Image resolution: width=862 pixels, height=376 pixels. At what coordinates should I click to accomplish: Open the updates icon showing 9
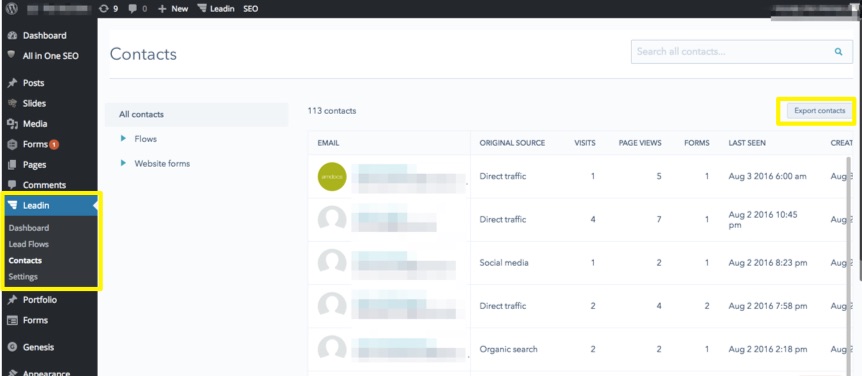click(x=104, y=8)
